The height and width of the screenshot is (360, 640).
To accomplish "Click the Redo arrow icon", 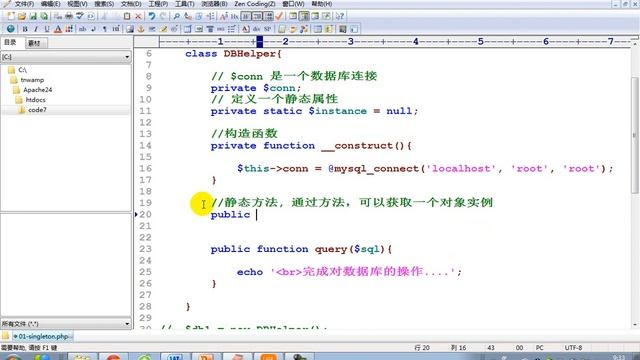I will pyautogui.click(x=163, y=16).
